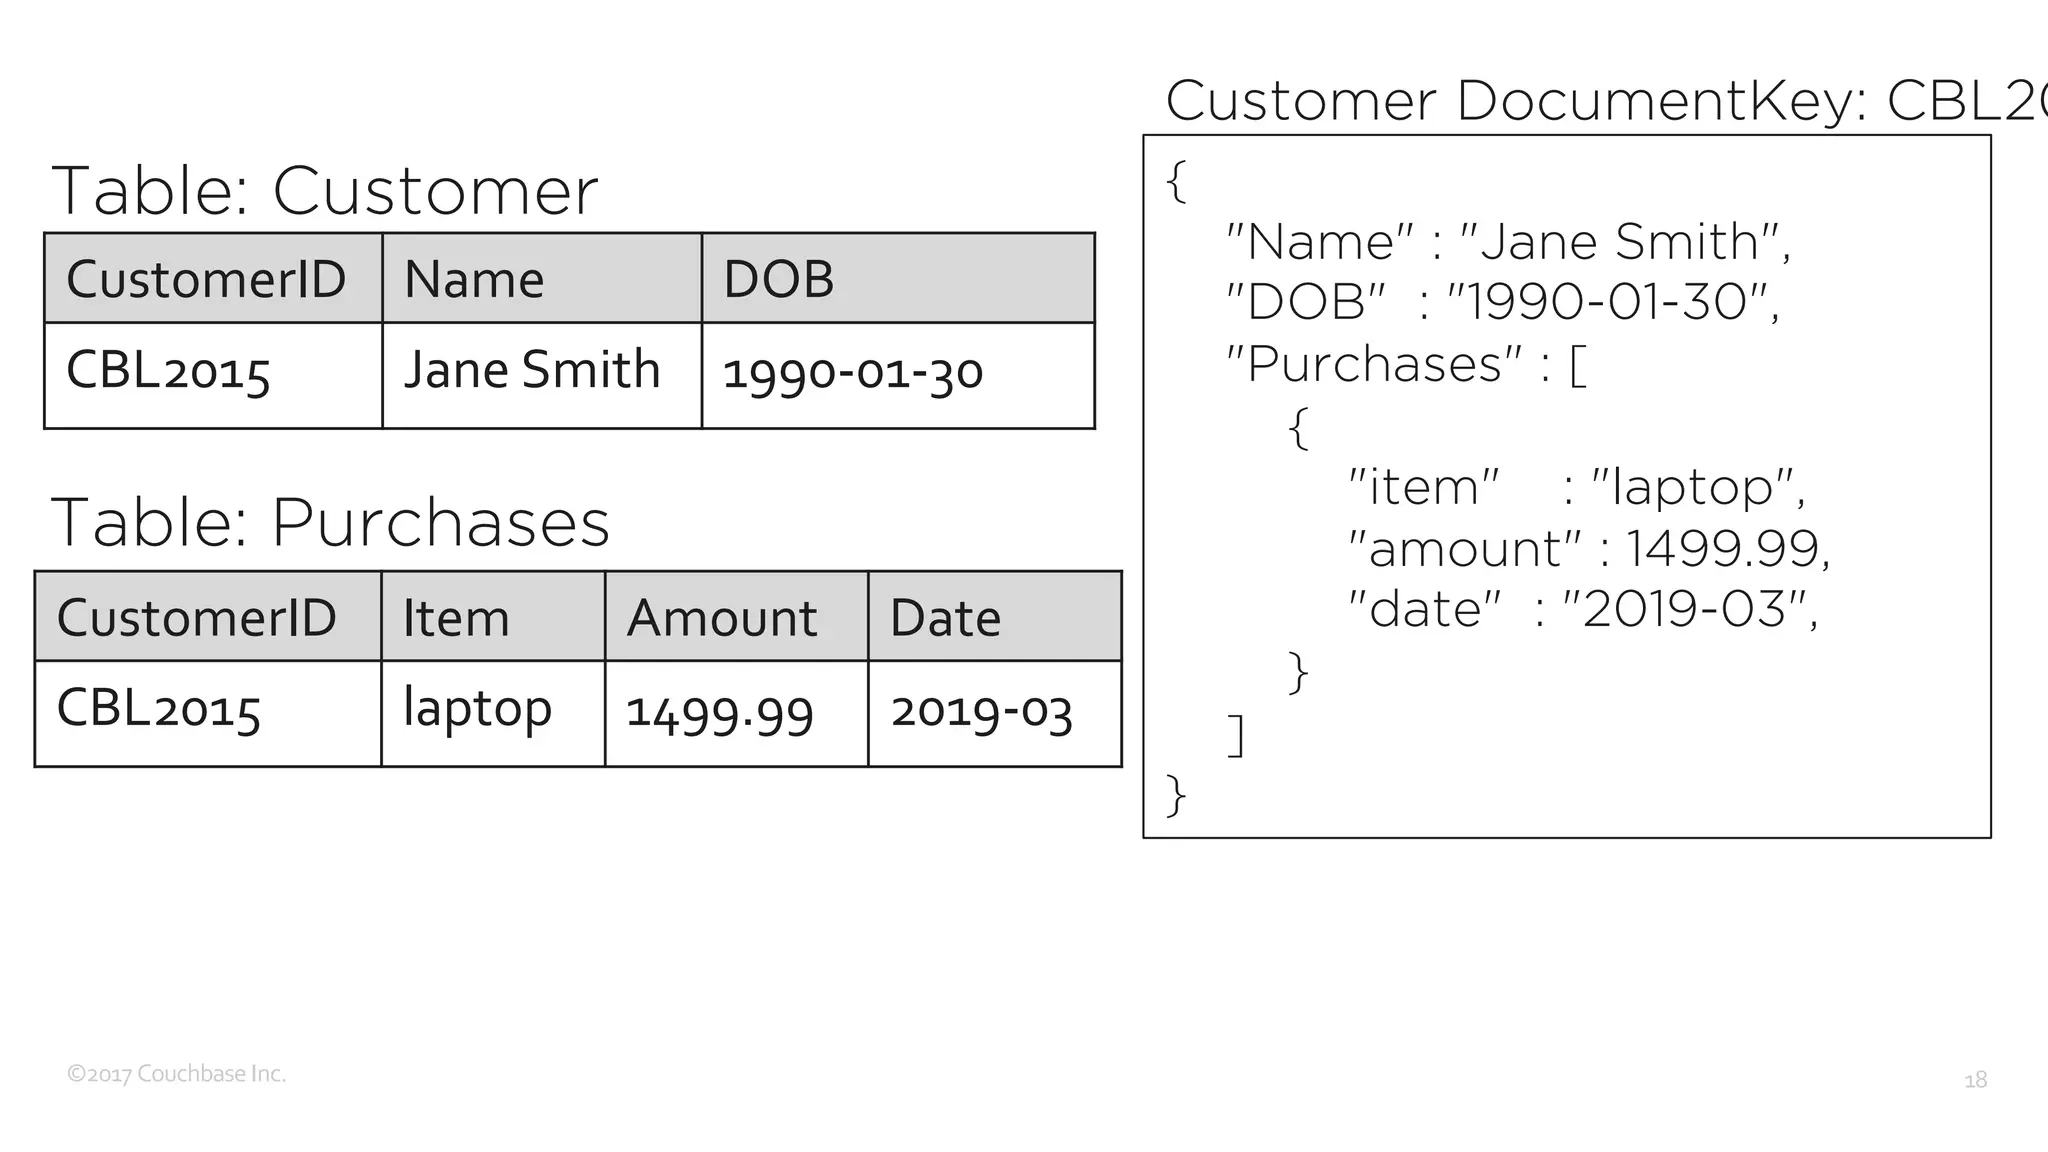Click the laptop table cell

(493, 713)
